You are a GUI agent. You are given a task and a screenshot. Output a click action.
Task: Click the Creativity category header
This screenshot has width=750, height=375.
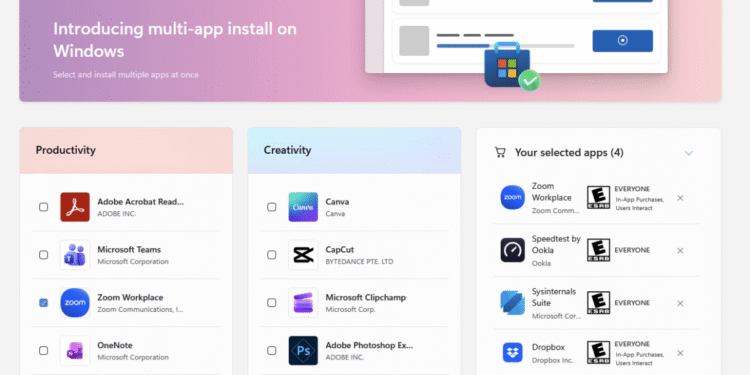pyautogui.click(x=354, y=150)
